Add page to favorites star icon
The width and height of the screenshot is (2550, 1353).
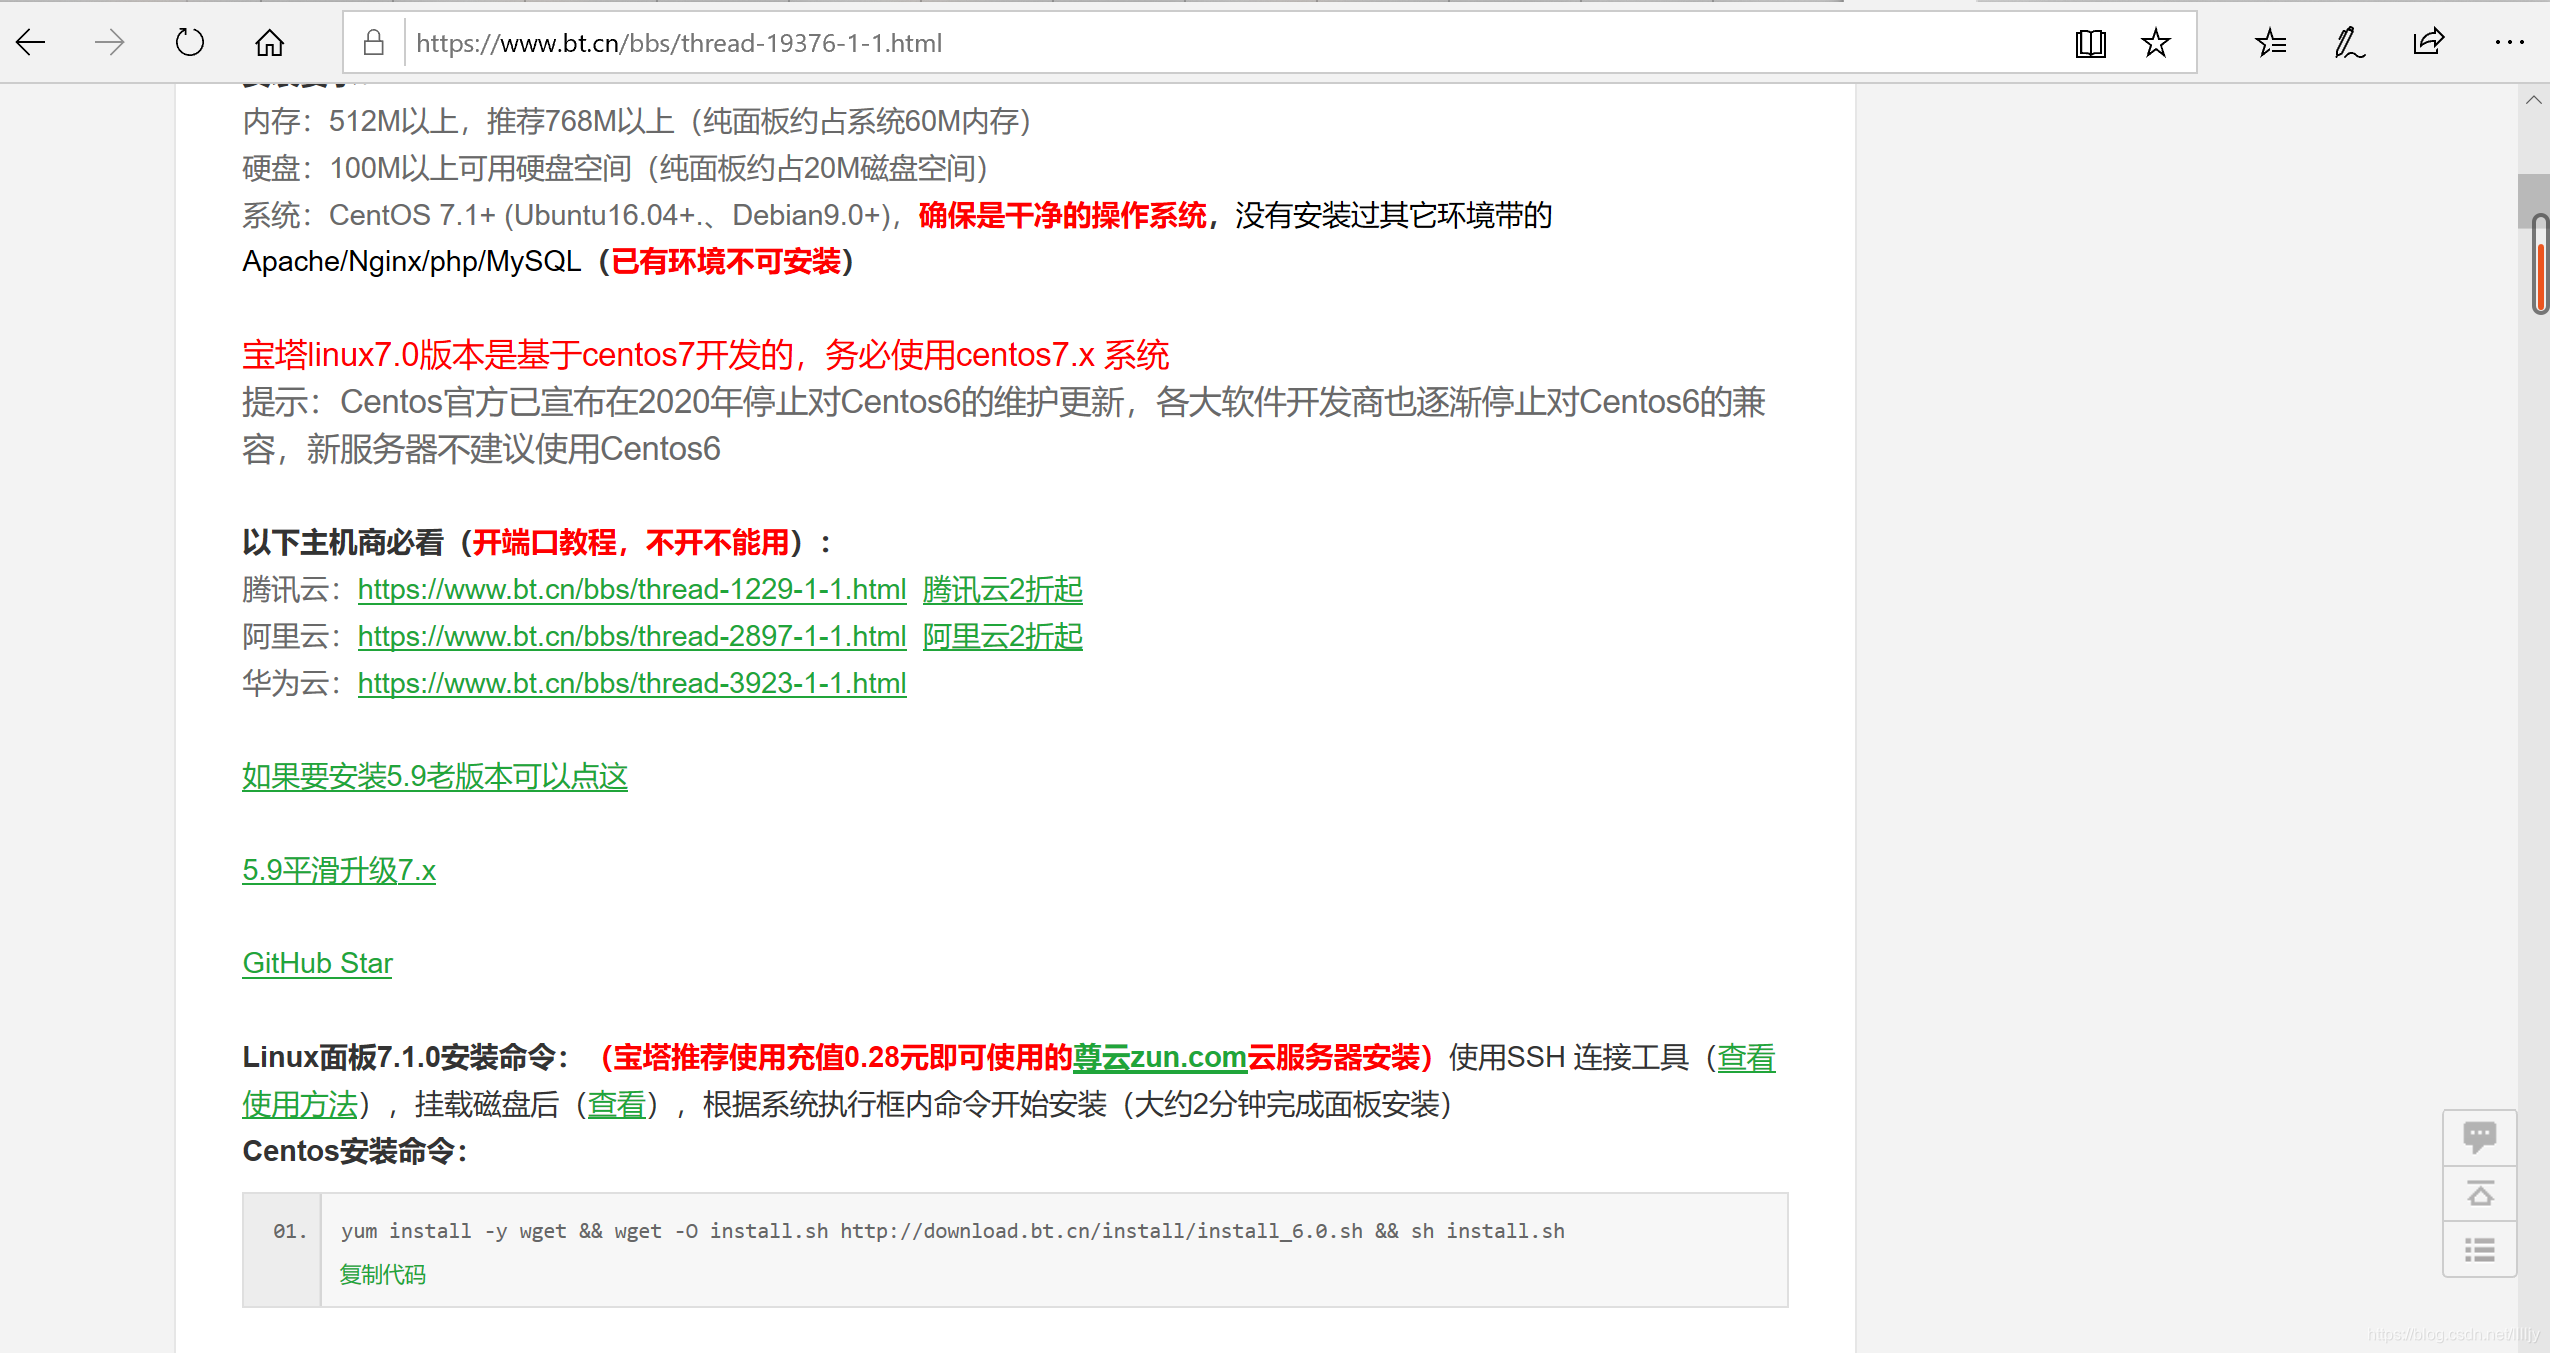(2156, 43)
